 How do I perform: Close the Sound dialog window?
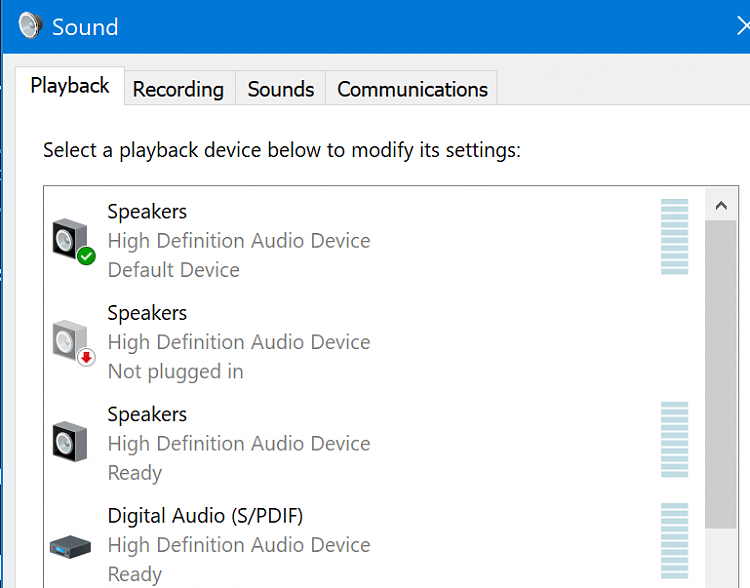pos(742,26)
